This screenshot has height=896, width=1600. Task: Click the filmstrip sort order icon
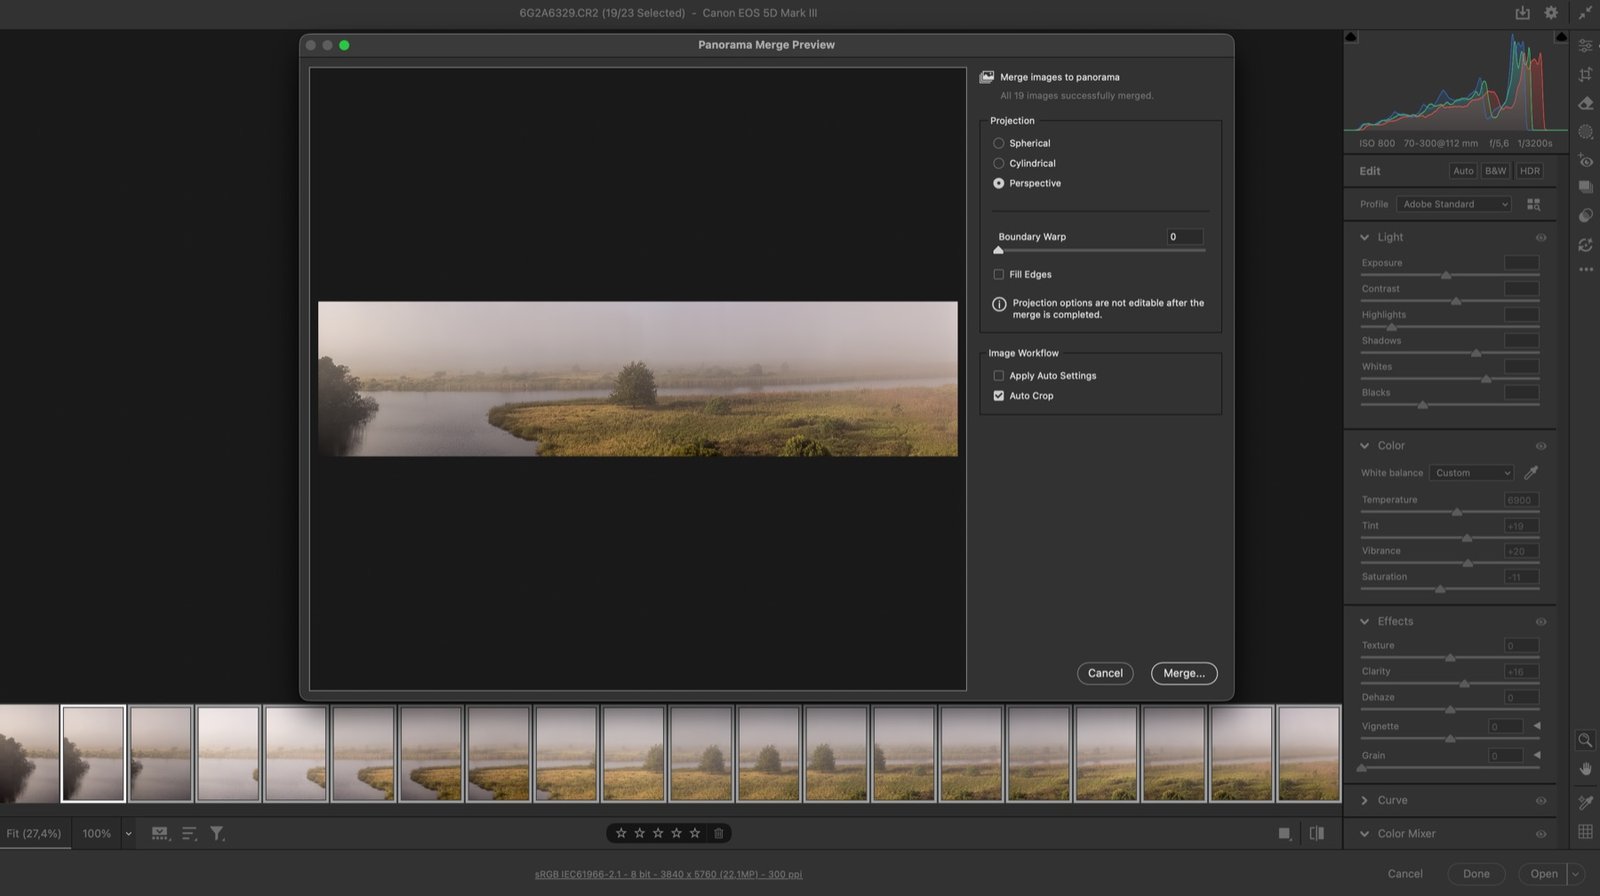[x=189, y=833]
